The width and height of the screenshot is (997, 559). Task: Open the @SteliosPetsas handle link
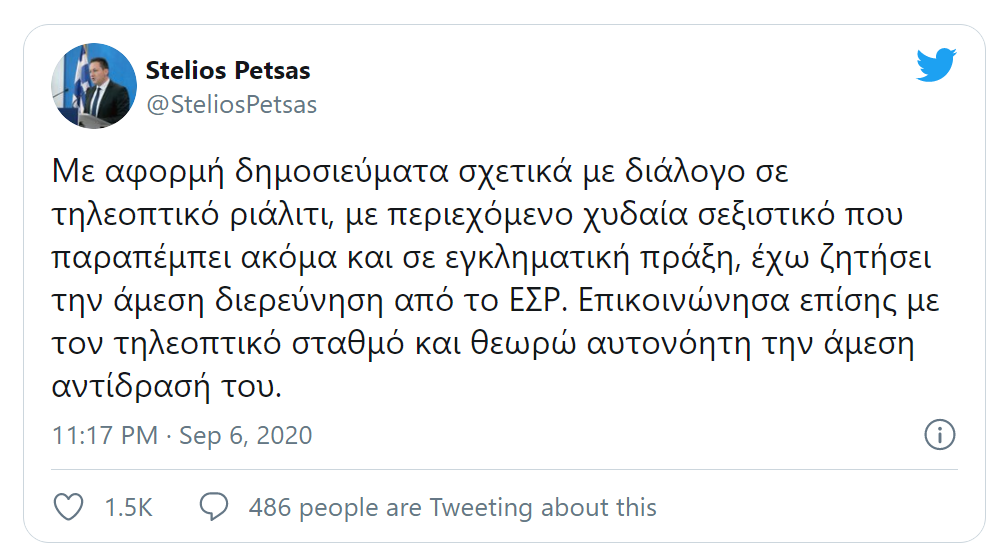tap(232, 104)
